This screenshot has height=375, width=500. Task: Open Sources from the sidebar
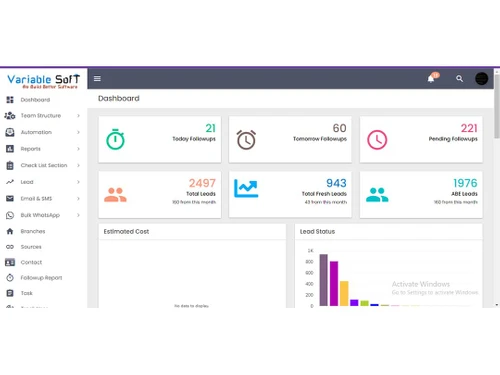pyautogui.click(x=31, y=247)
